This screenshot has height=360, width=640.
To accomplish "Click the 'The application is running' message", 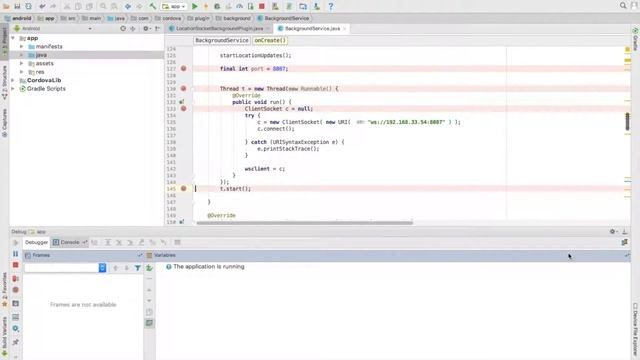I will (209, 267).
